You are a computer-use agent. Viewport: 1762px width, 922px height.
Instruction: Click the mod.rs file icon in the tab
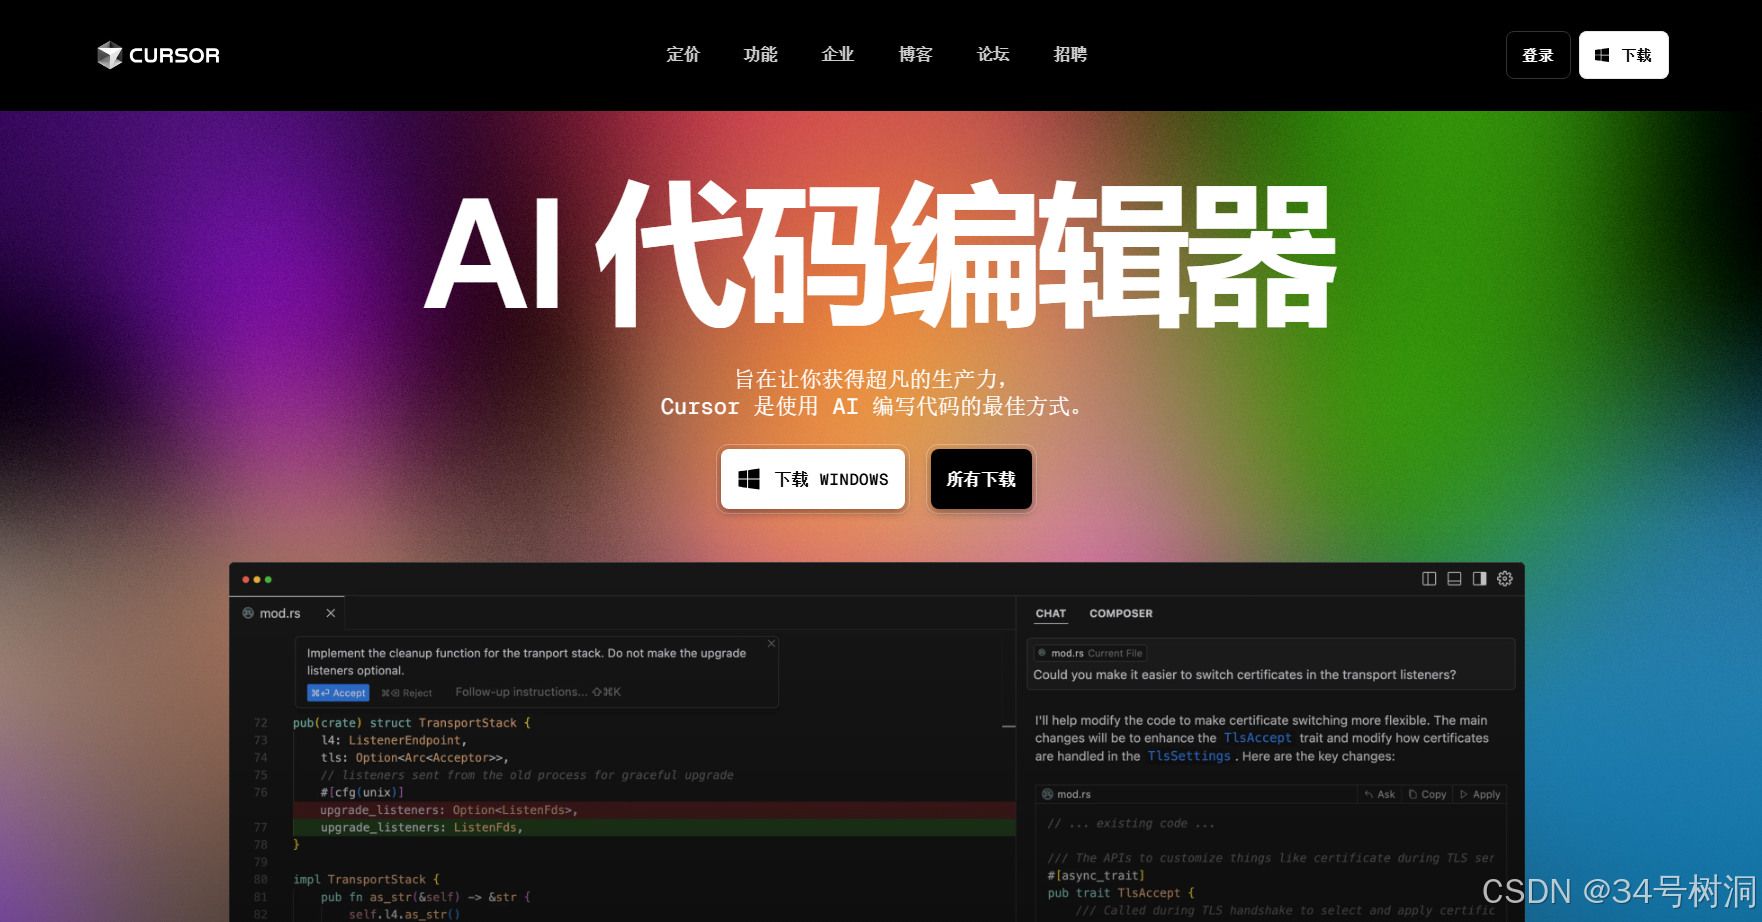(248, 613)
